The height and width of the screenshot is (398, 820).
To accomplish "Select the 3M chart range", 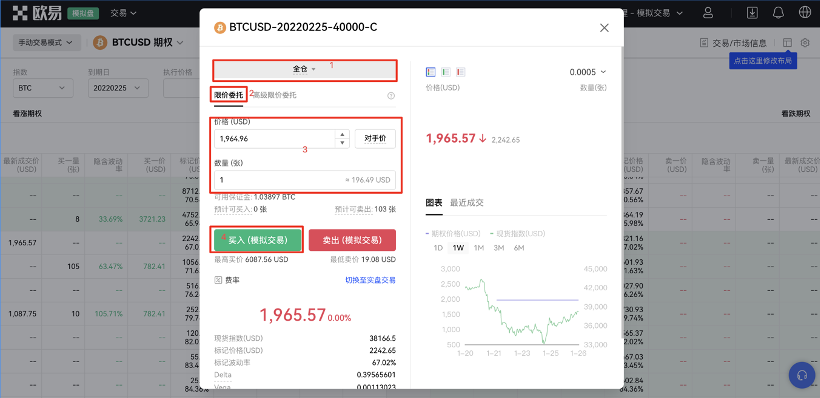I will pos(498,248).
